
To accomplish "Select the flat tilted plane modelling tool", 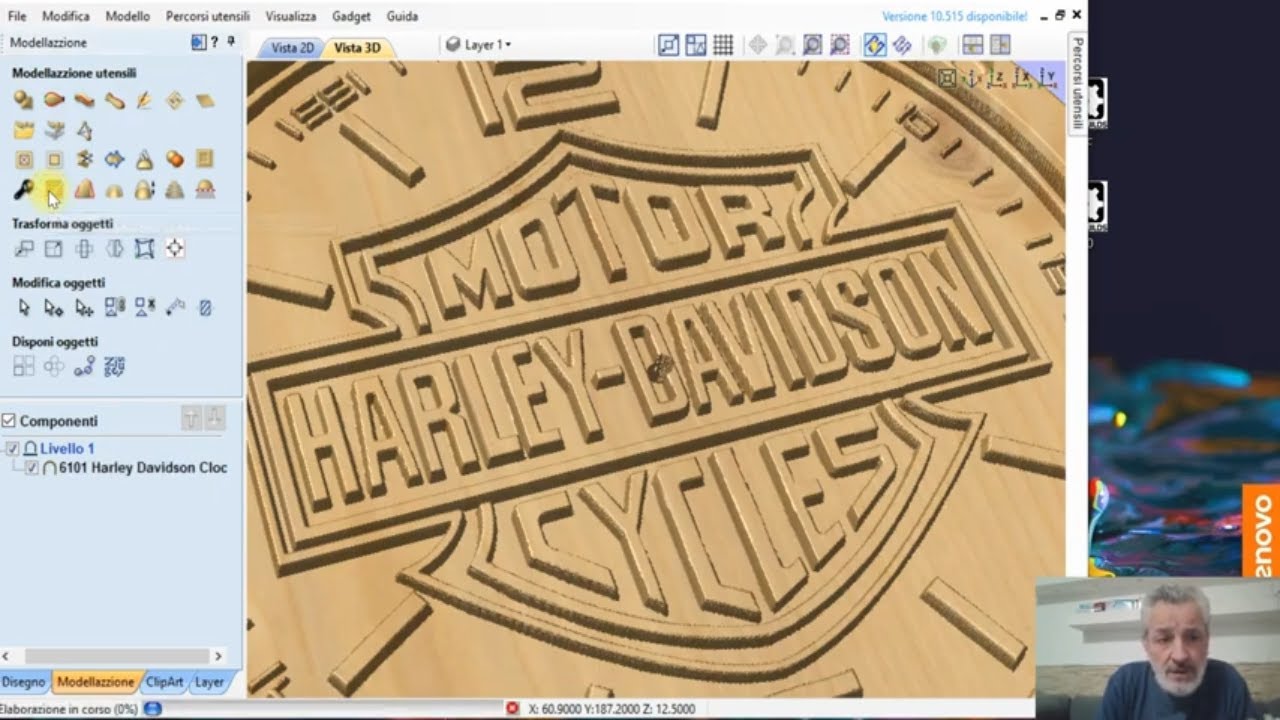I will [204, 100].
